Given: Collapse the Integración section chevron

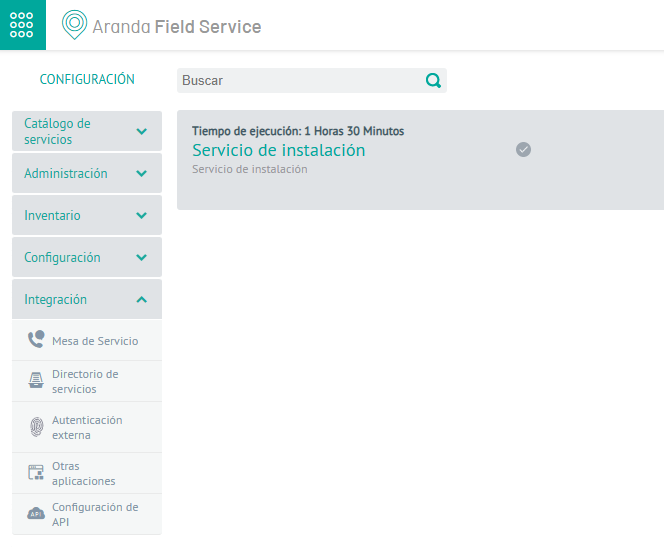Looking at the screenshot, I should (142, 299).
